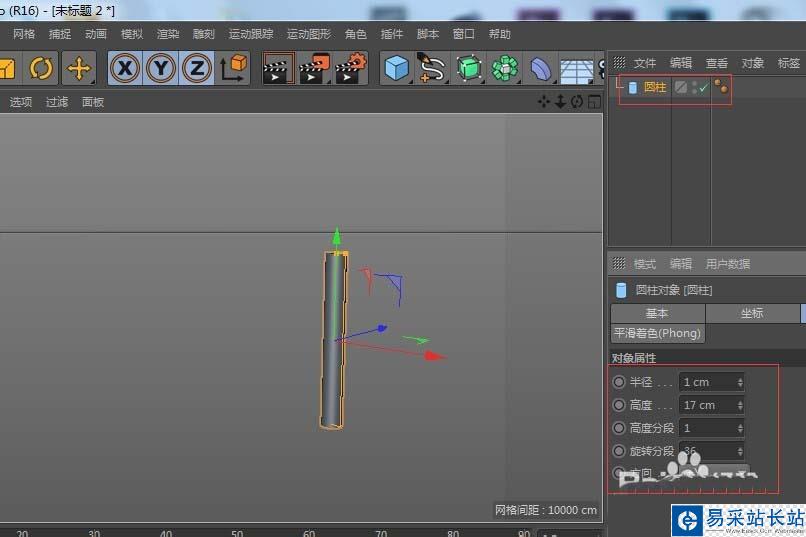Image resolution: width=806 pixels, height=537 pixels.
Task: Click the 半径 value field 1 cm
Action: coord(711,382)
